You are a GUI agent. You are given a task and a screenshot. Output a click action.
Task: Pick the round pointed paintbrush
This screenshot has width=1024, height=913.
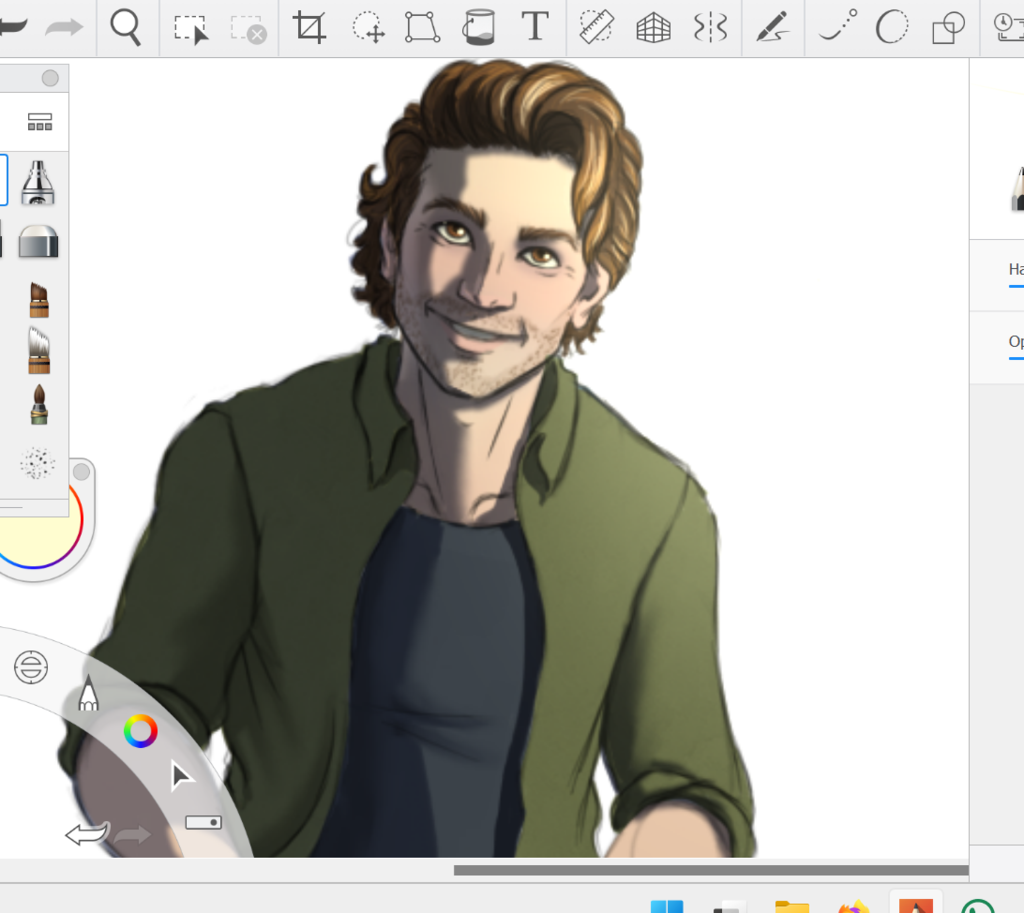pos(39,405)
